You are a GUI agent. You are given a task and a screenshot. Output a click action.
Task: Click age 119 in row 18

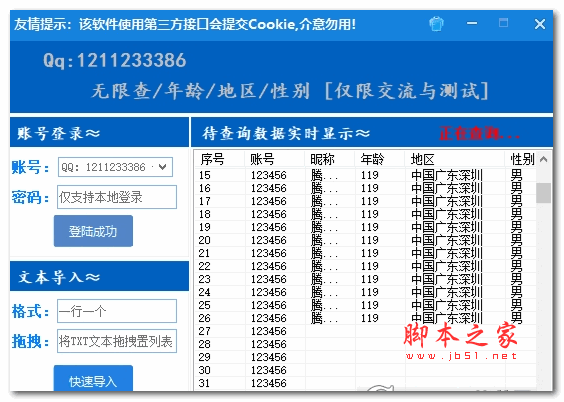coord(370,214)
